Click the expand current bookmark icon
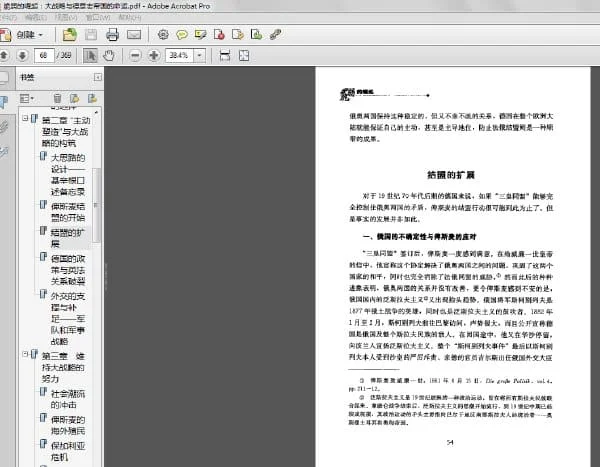 click(x=92, y=99)
